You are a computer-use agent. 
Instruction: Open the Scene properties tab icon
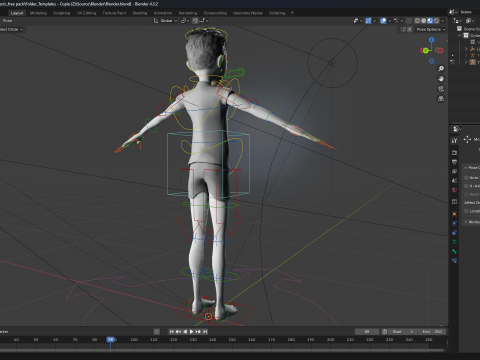[454, 181]
